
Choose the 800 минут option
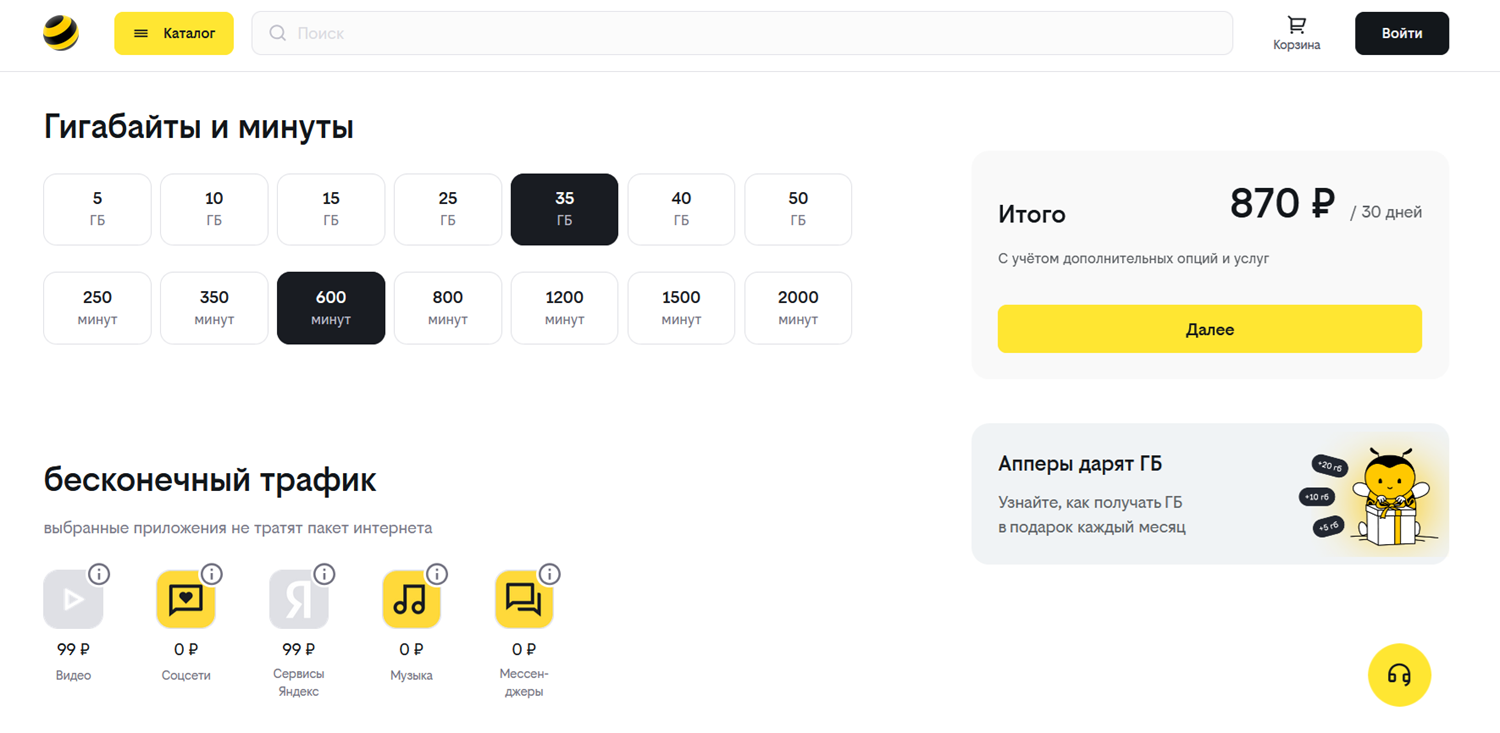pyautogui.click(x=448, y=308)
